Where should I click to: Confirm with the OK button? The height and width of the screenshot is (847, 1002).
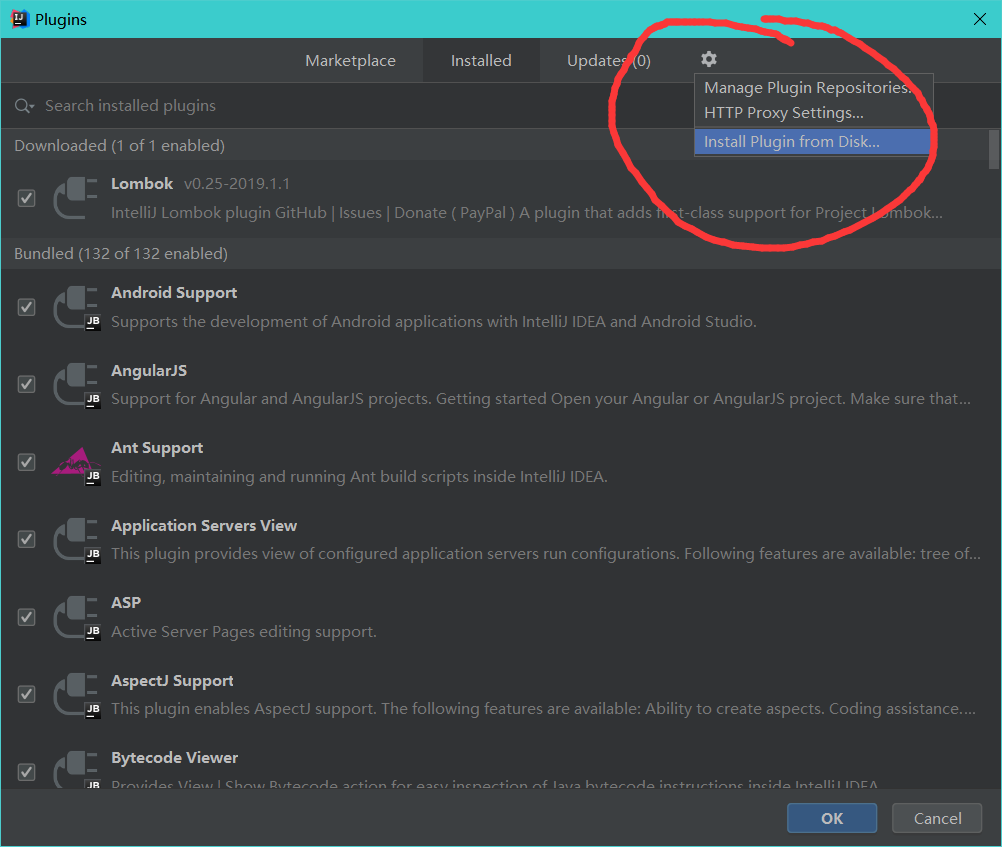pyautogui.click(x=832, y=818)
